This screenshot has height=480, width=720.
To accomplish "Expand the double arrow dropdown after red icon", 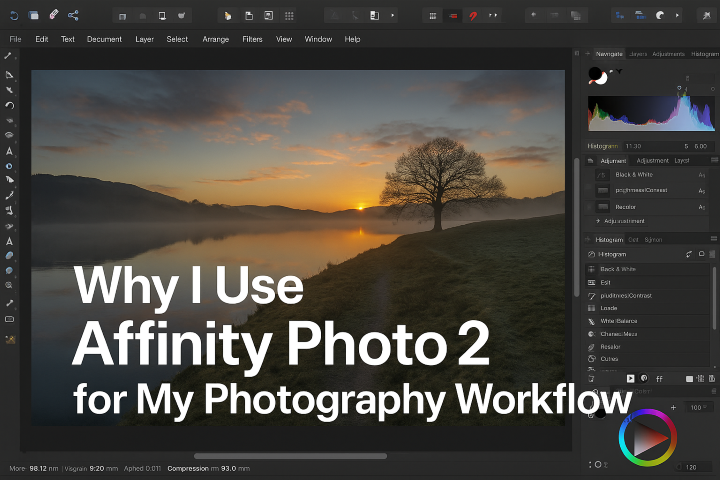I will (x=493, y=16).
